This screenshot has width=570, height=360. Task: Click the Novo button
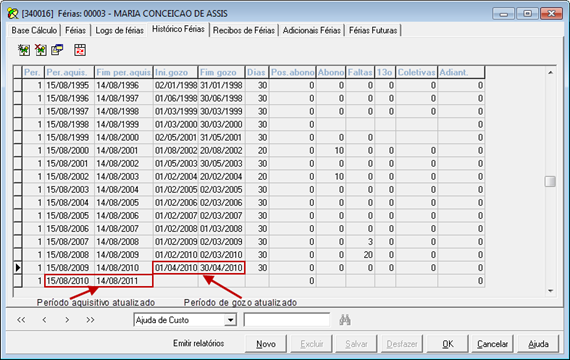[x=266, y=344]
